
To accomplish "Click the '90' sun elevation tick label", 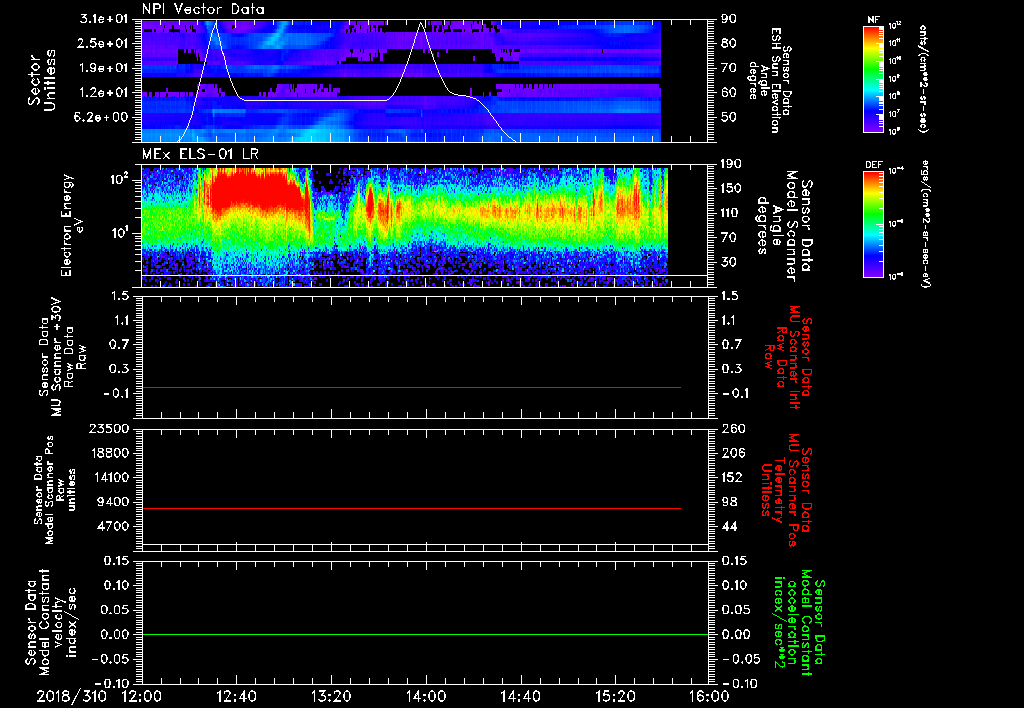I will (728, 19).
